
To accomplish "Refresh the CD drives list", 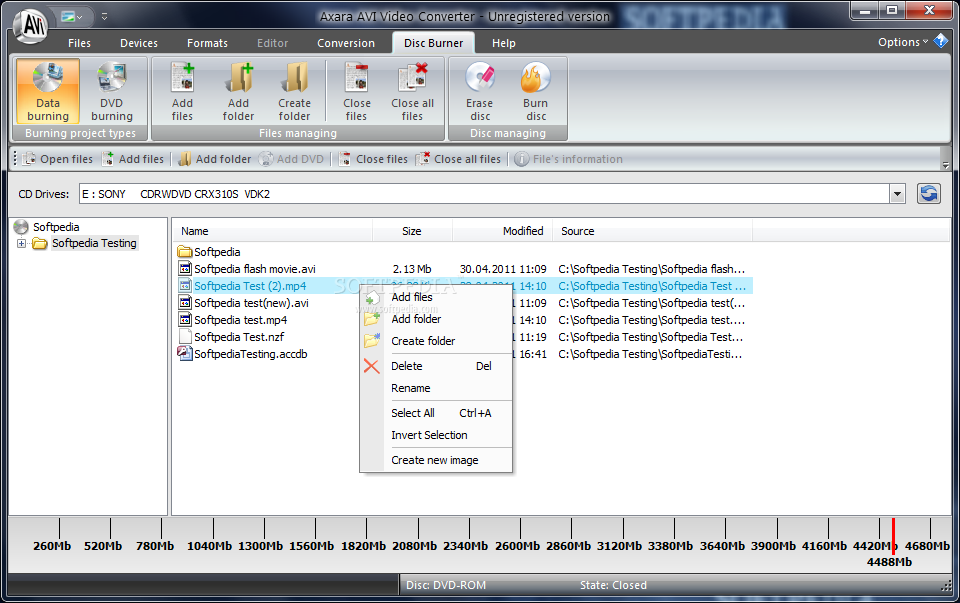I will tap(929, 194).
